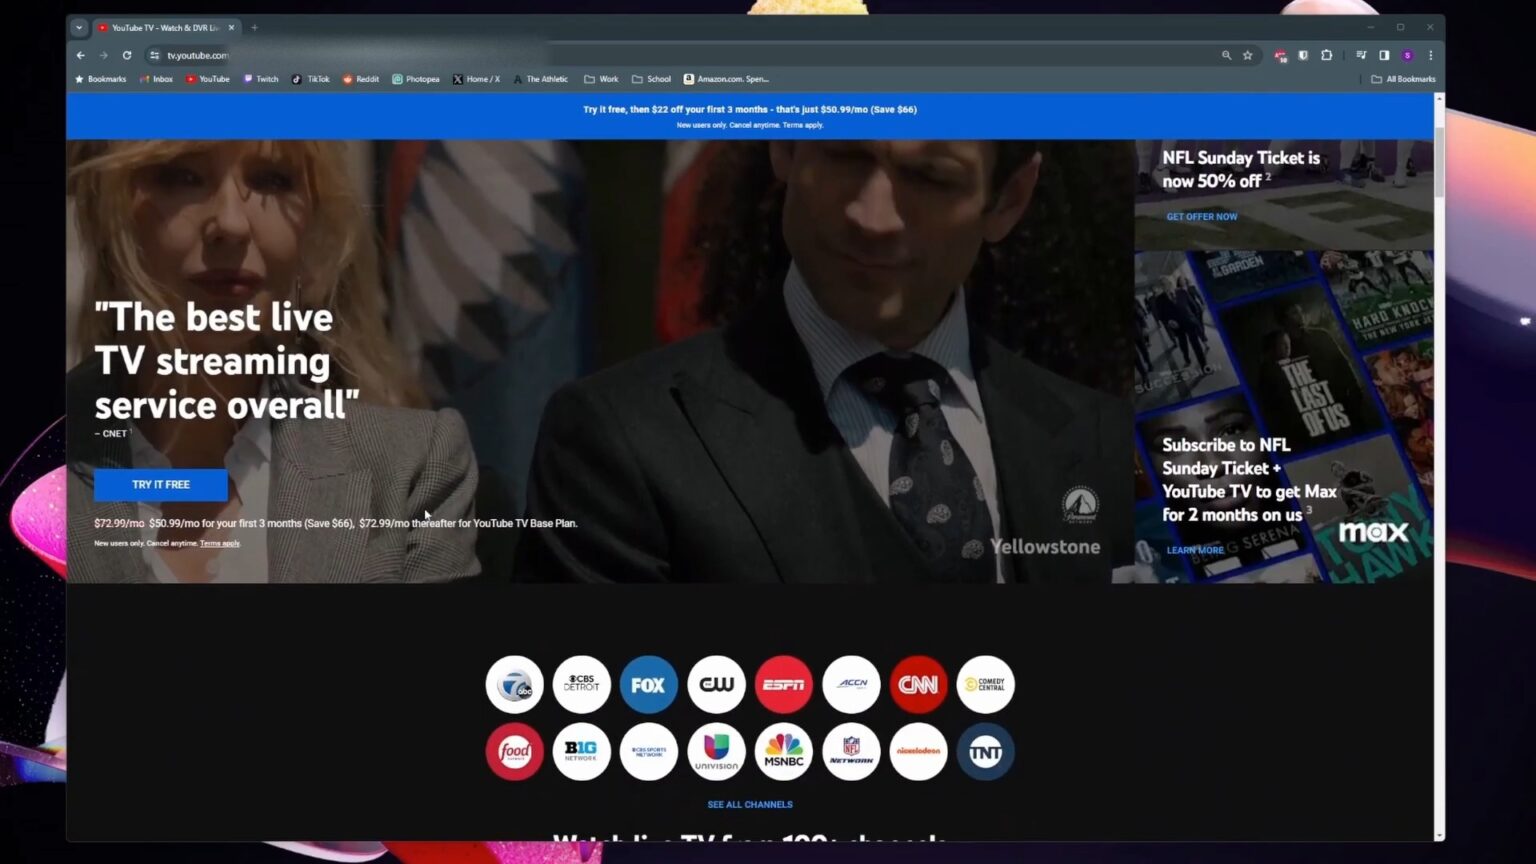The height and width of the screenshot is (864, 1536).
Task: Open the Twitch bookmark
Action: click(x=260, y=79)
